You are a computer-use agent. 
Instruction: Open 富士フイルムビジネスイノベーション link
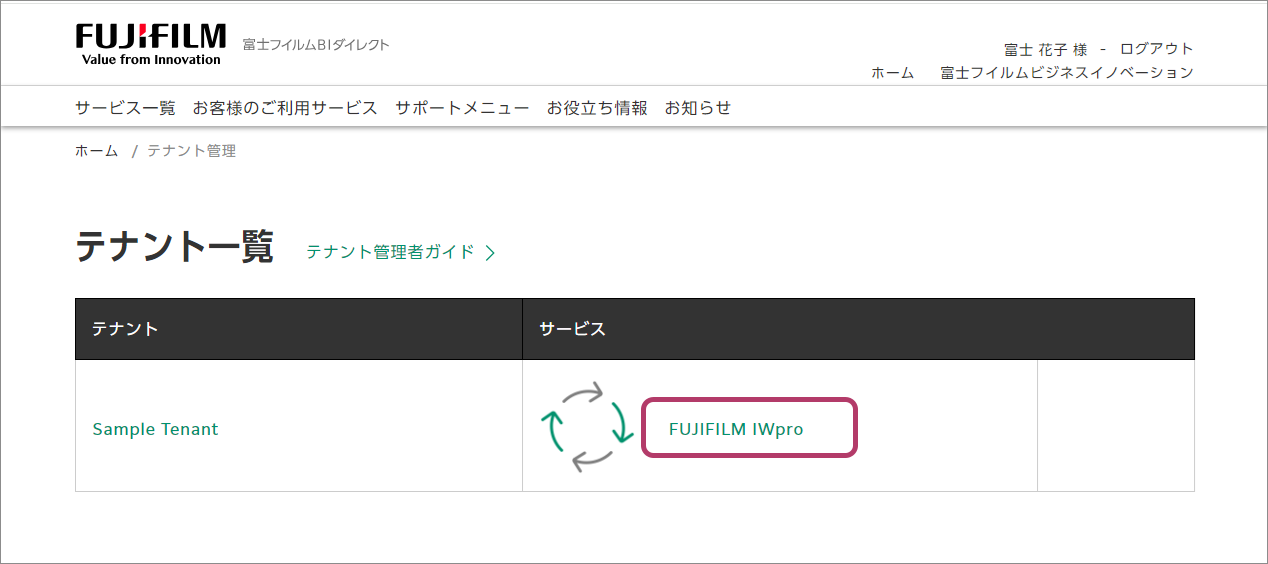(x=1067, y=73)
